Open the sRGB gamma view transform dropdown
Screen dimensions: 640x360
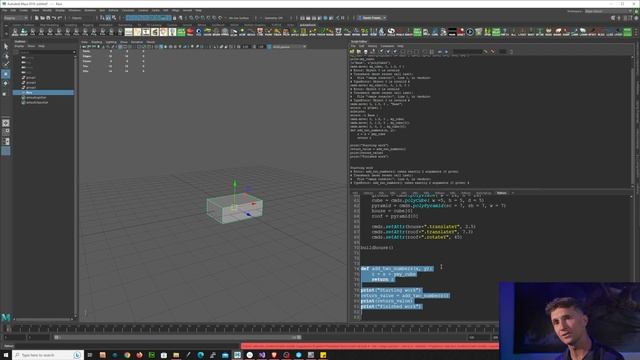click(x=289, y=47)
